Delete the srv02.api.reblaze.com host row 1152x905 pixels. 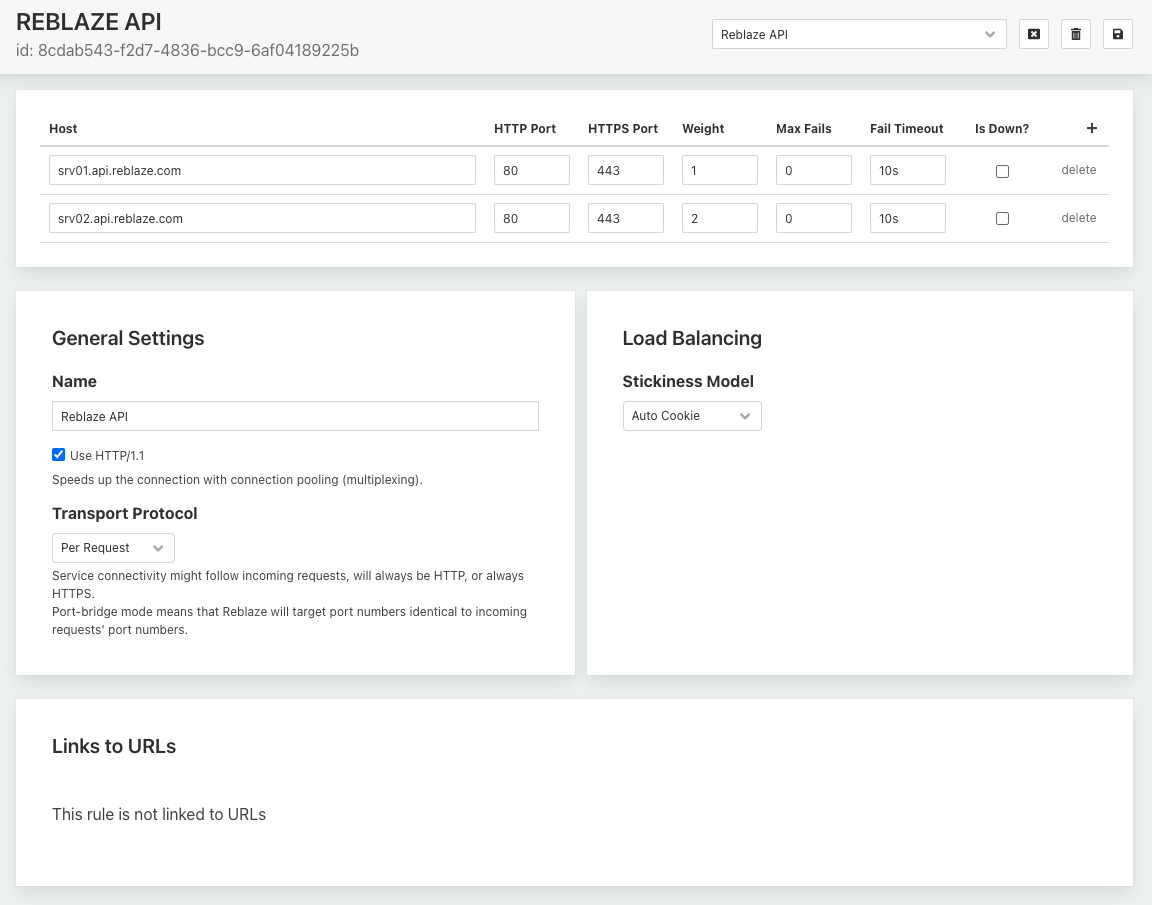1078,218
